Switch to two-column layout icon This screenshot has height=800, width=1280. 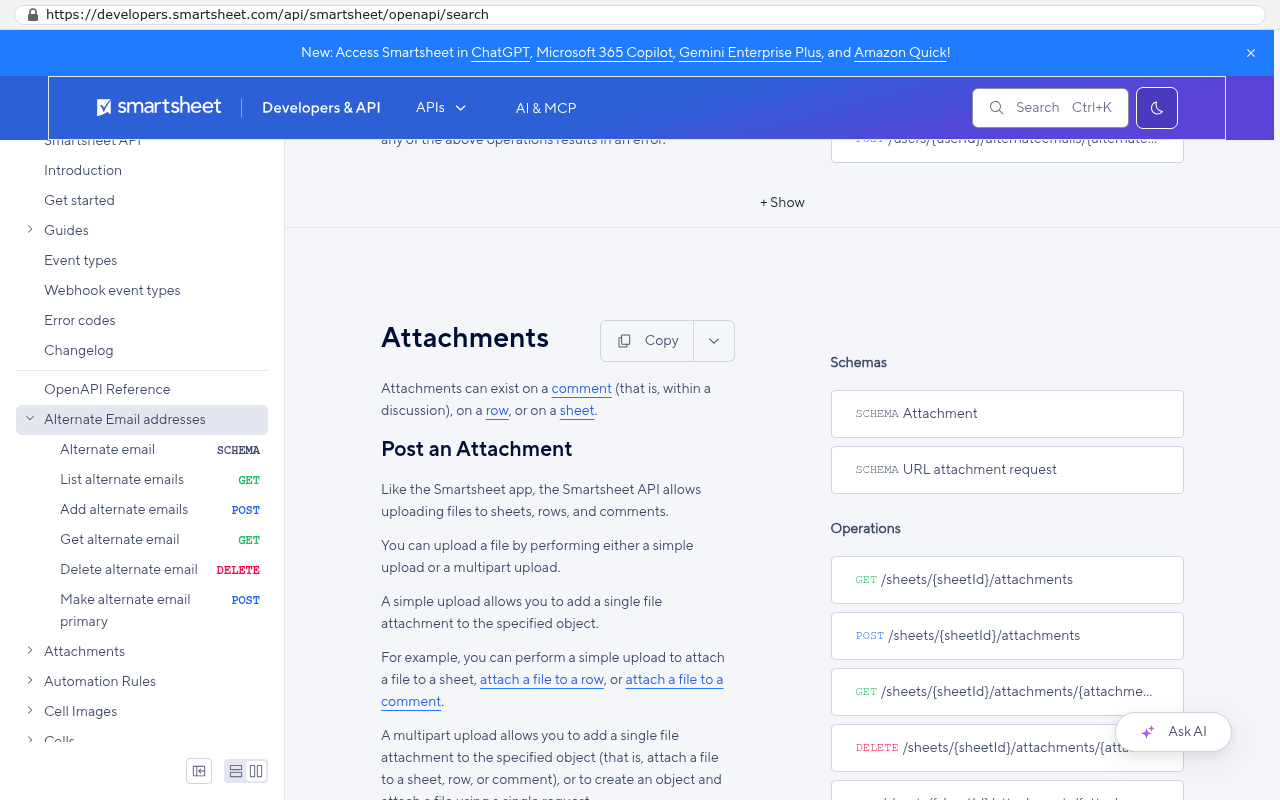click(256, 771)
